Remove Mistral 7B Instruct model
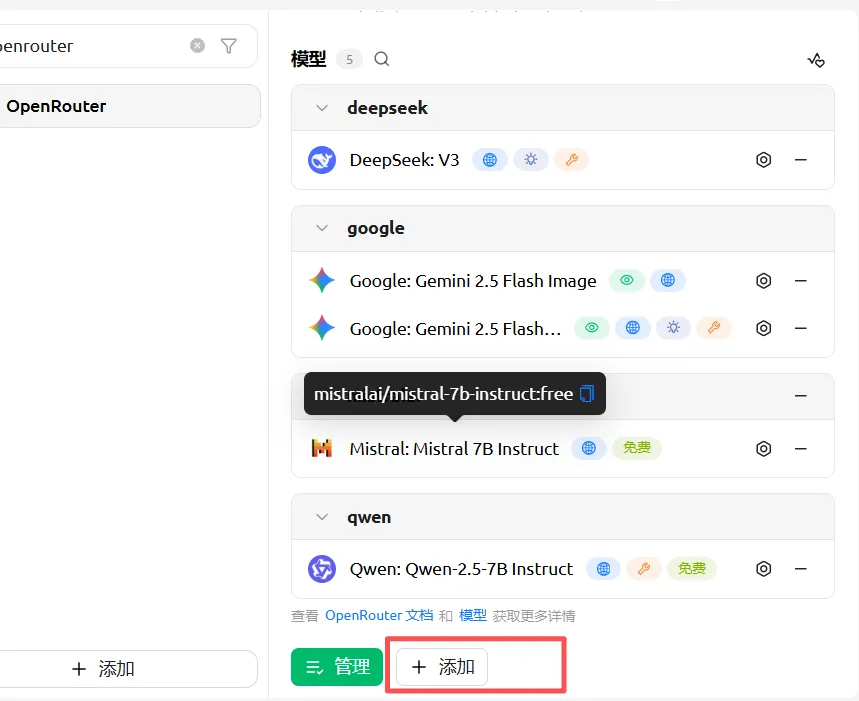The width and height of the screenshot is (859, 701). [800, 449]
